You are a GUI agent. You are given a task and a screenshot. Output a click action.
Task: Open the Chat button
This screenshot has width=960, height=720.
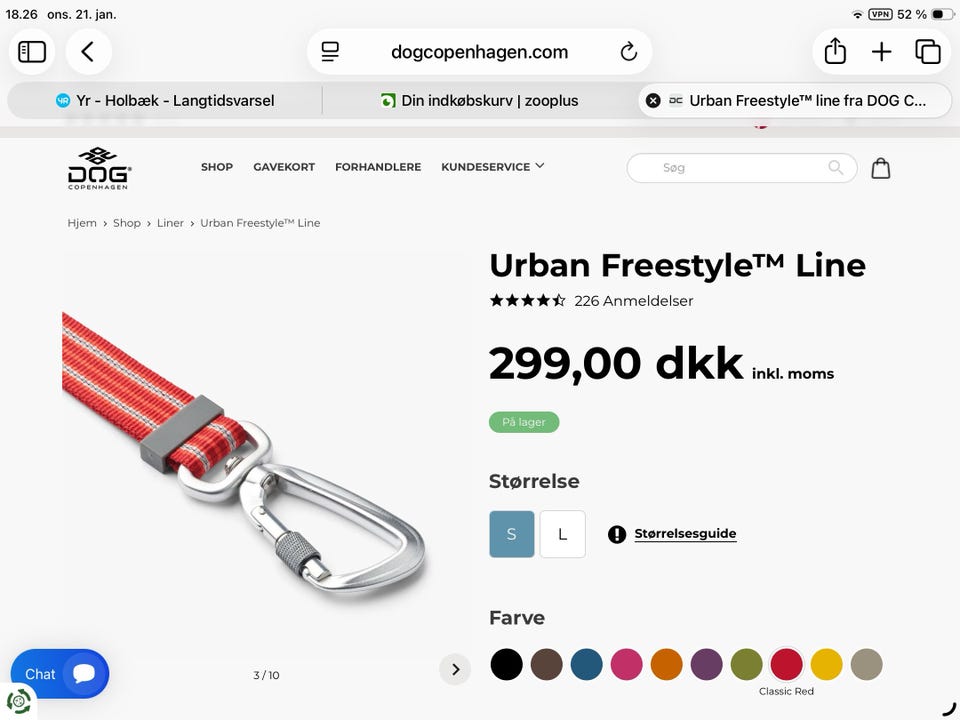click(60, 673)
